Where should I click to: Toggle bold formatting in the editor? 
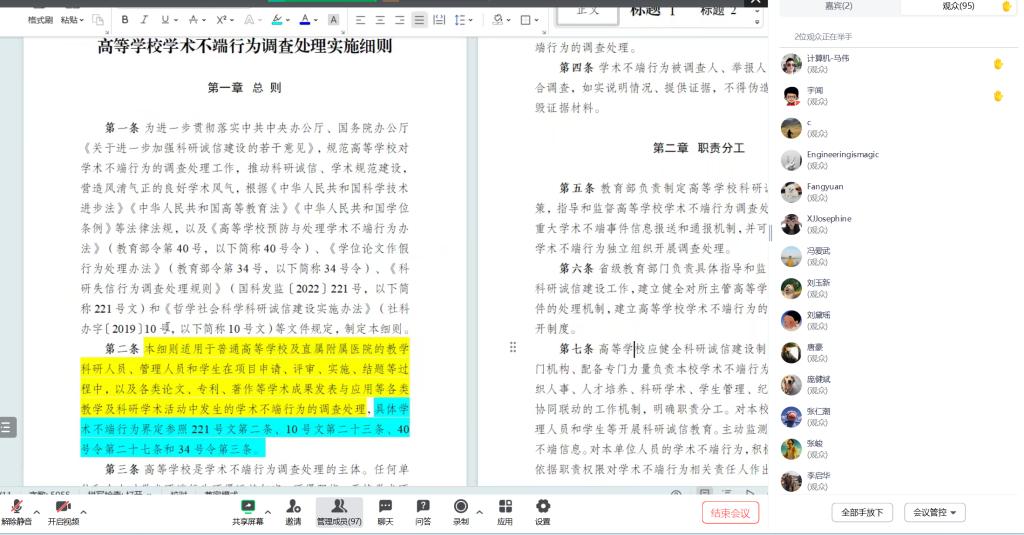coord(125,20)
